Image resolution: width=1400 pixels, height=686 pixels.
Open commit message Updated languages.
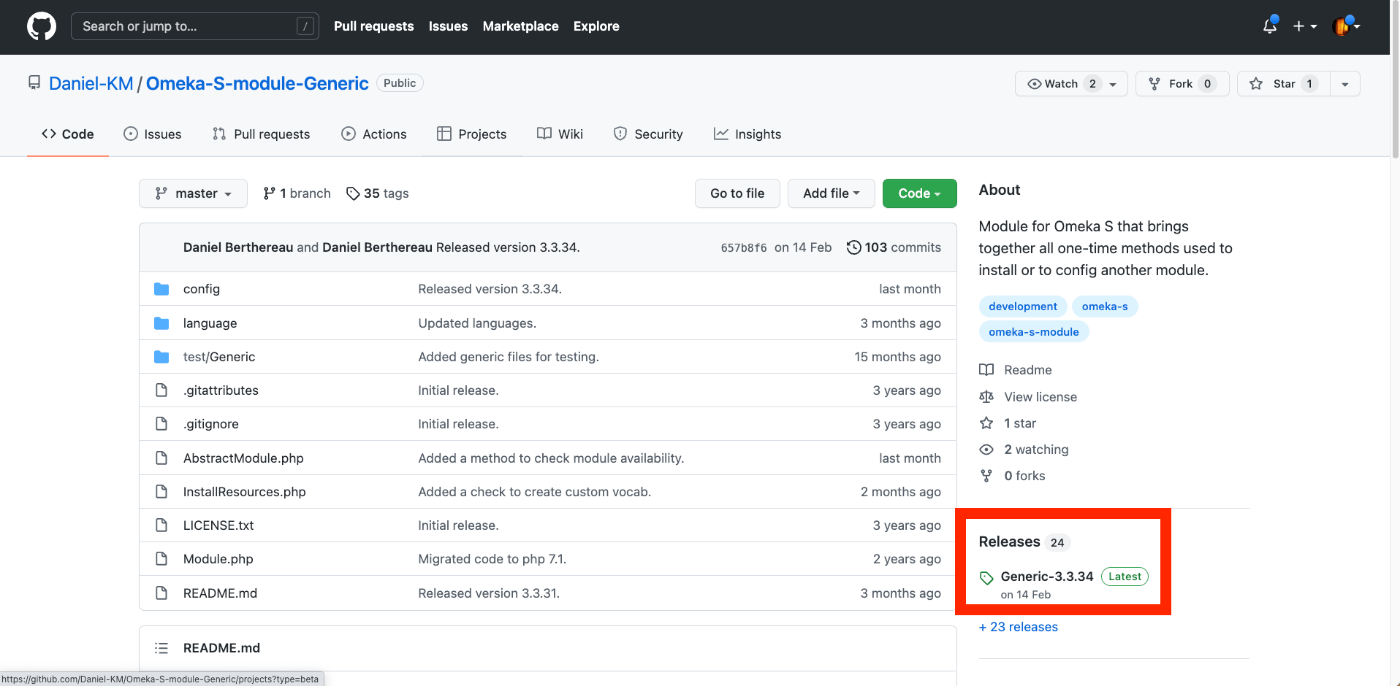tap(477, 323)
